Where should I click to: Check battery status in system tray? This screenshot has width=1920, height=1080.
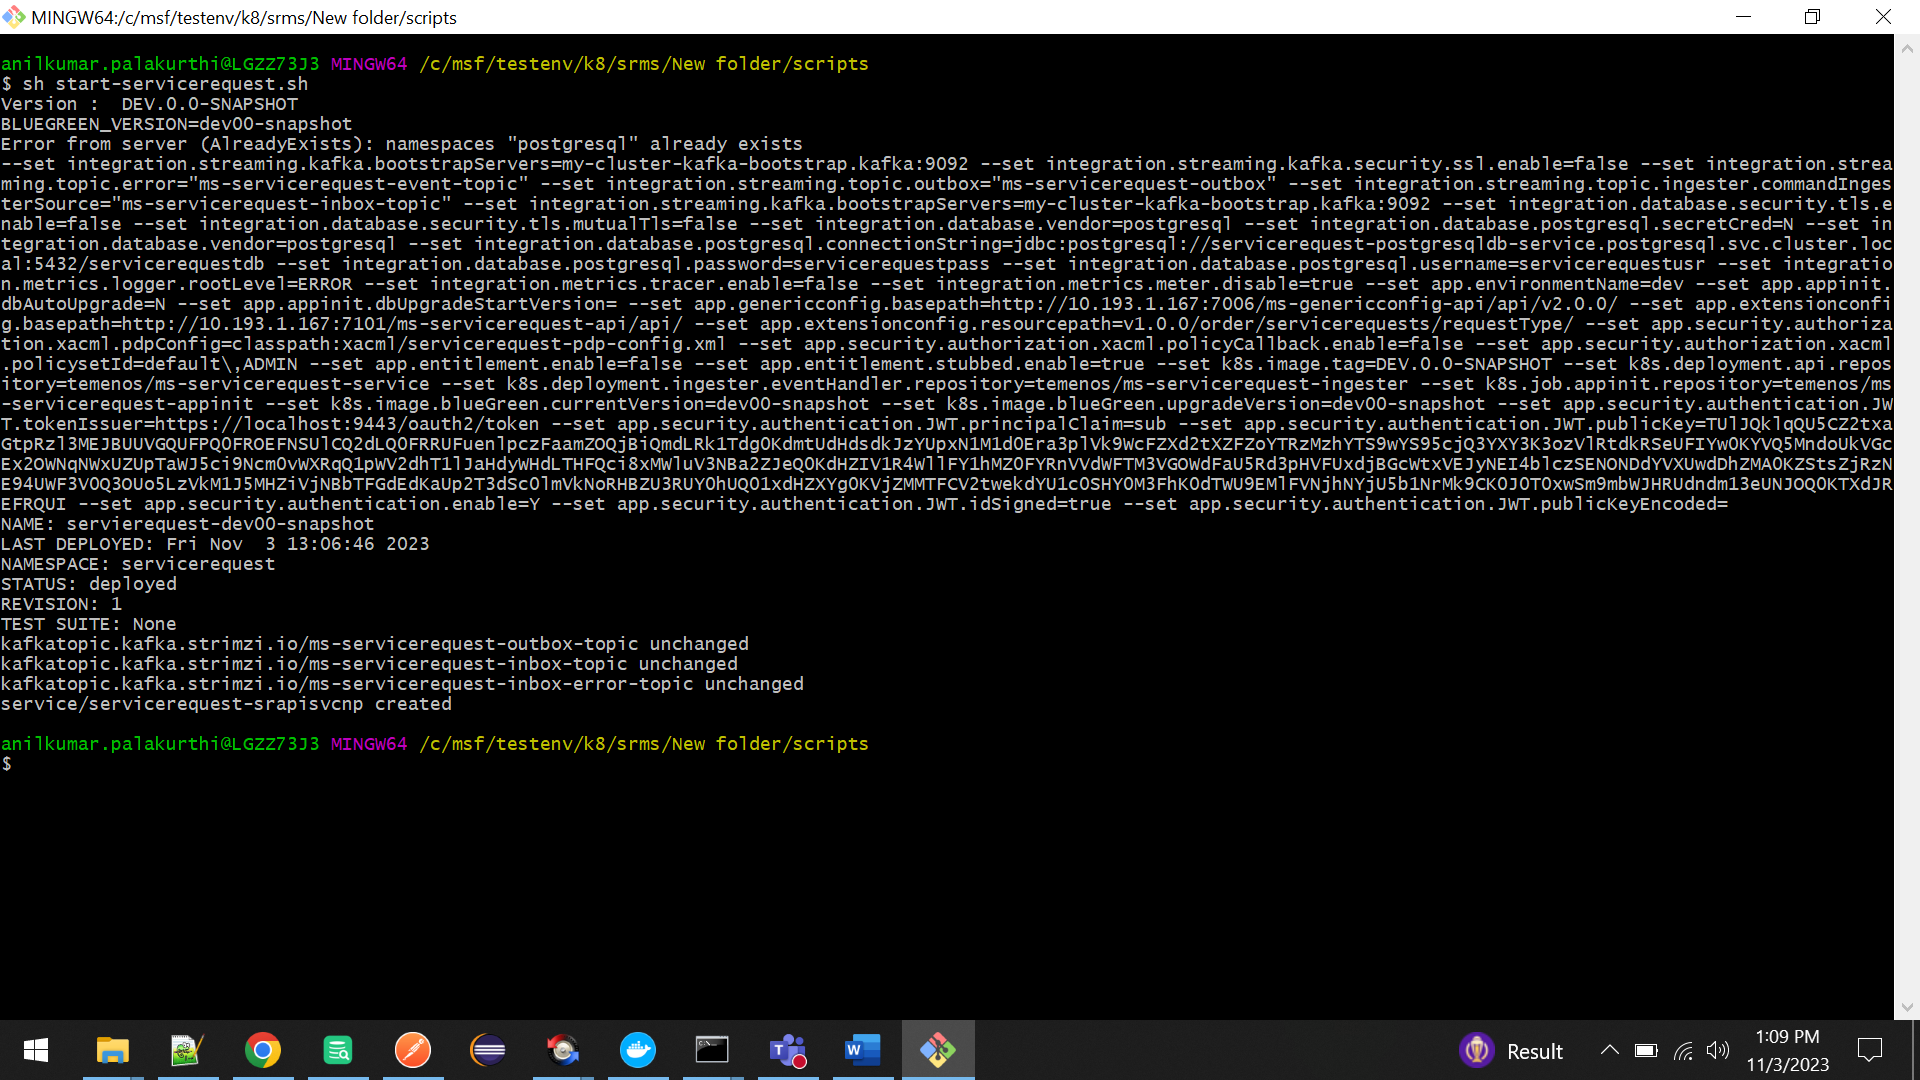1646,1050
